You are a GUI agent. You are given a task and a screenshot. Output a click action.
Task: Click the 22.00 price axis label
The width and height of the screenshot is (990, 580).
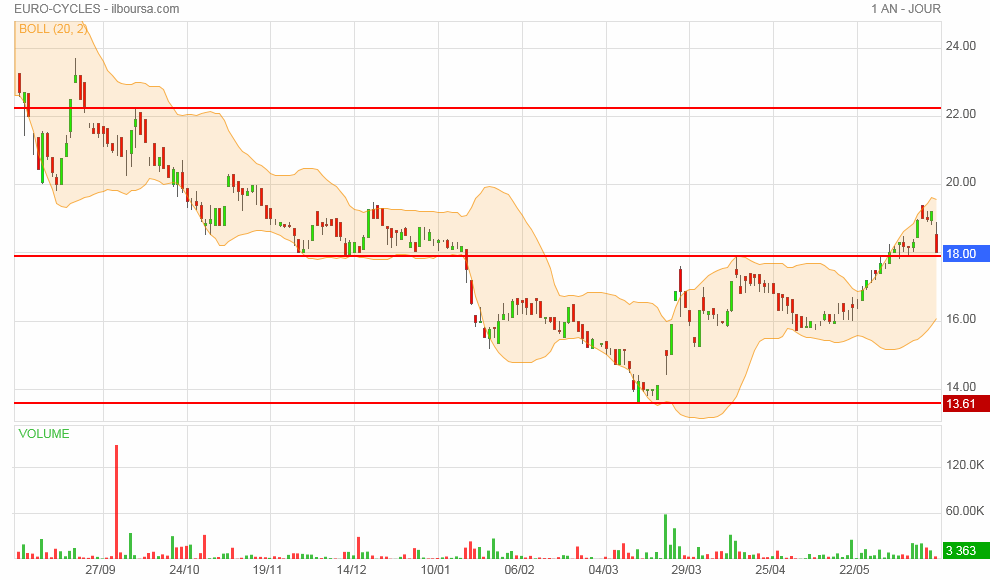960,114
